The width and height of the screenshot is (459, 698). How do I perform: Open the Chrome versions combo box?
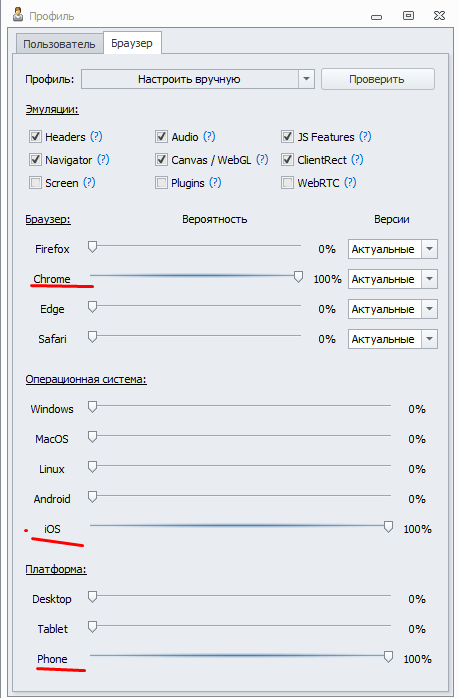click(x=393, y=279)
